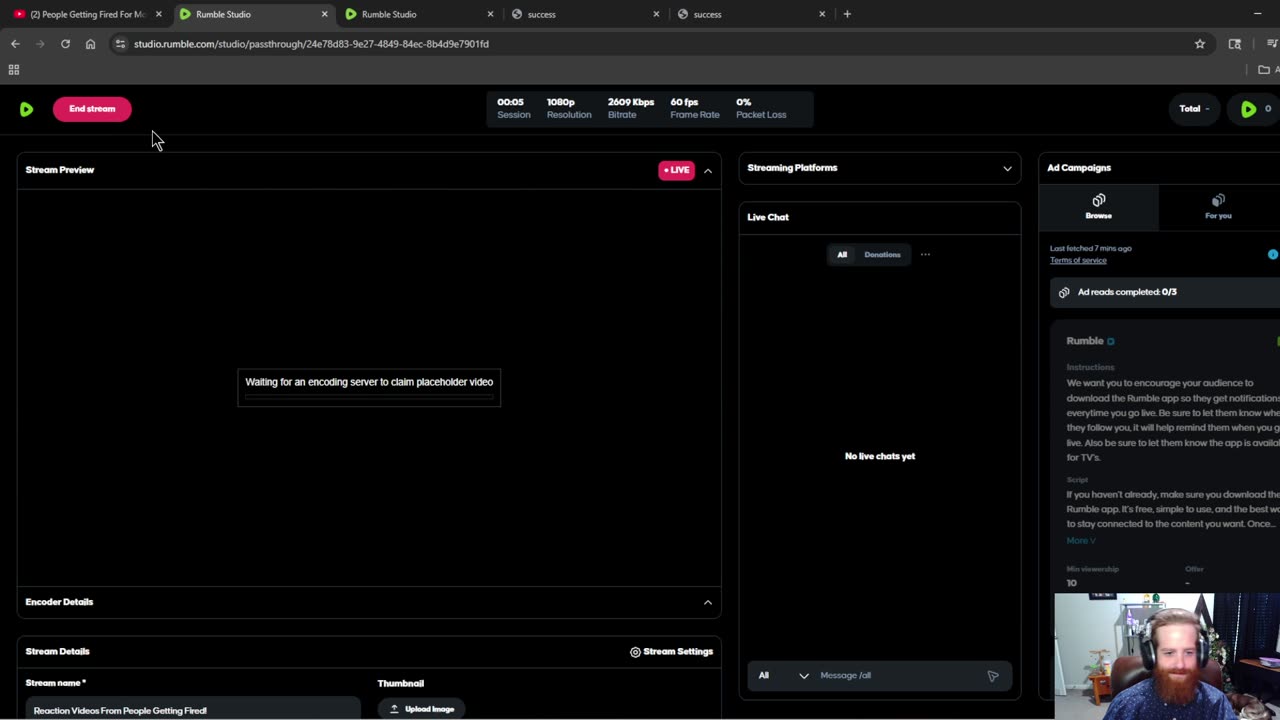Open the chat destination All dropdown
1280x720 pixels.
click(x=783, y=676)
